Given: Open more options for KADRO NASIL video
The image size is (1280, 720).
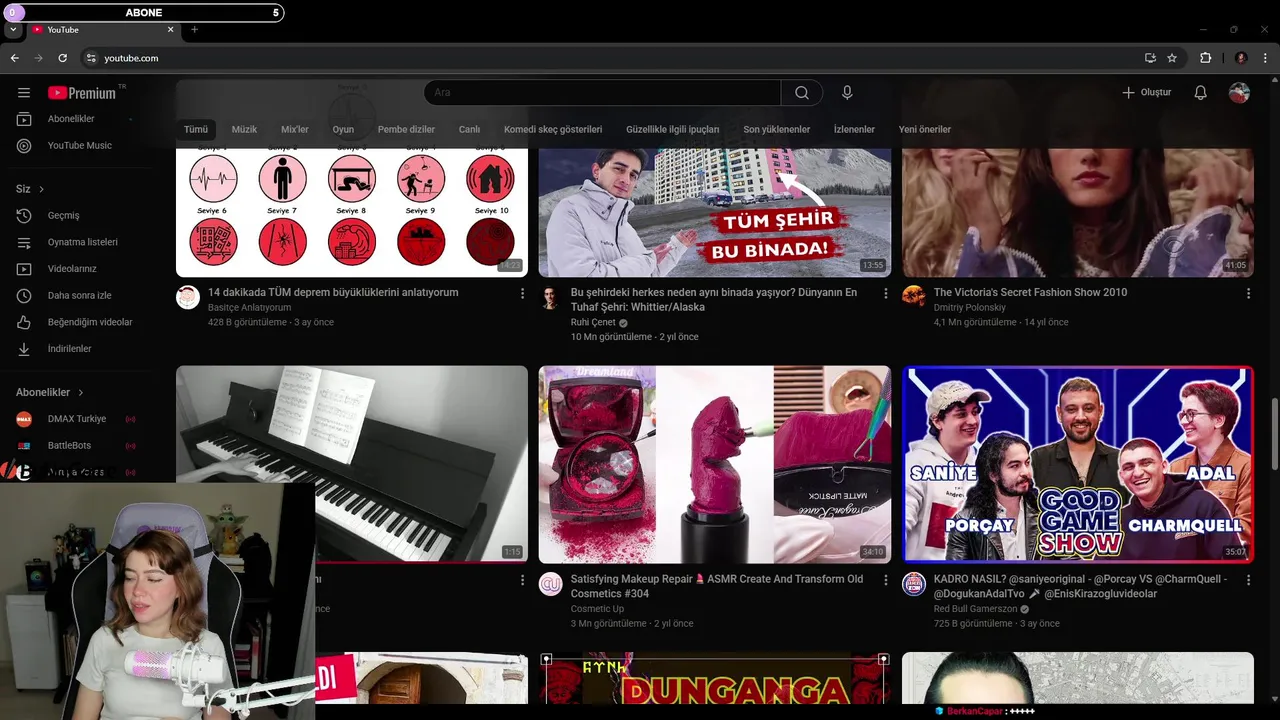Looking at the screenshot, I should 1248,580.
